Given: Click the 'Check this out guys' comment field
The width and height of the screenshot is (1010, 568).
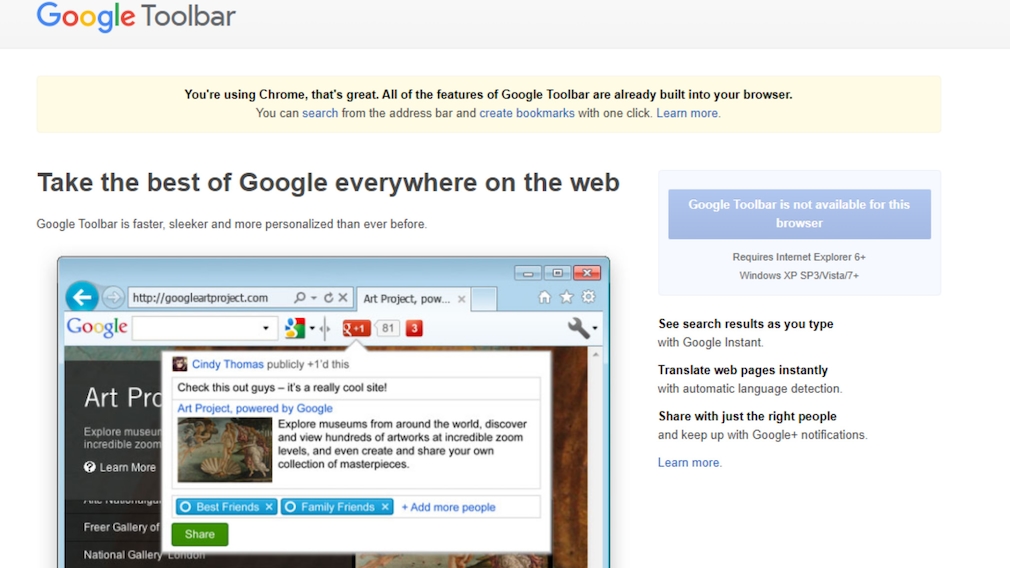Looking at the screenshot, I should tap(356, 388).
